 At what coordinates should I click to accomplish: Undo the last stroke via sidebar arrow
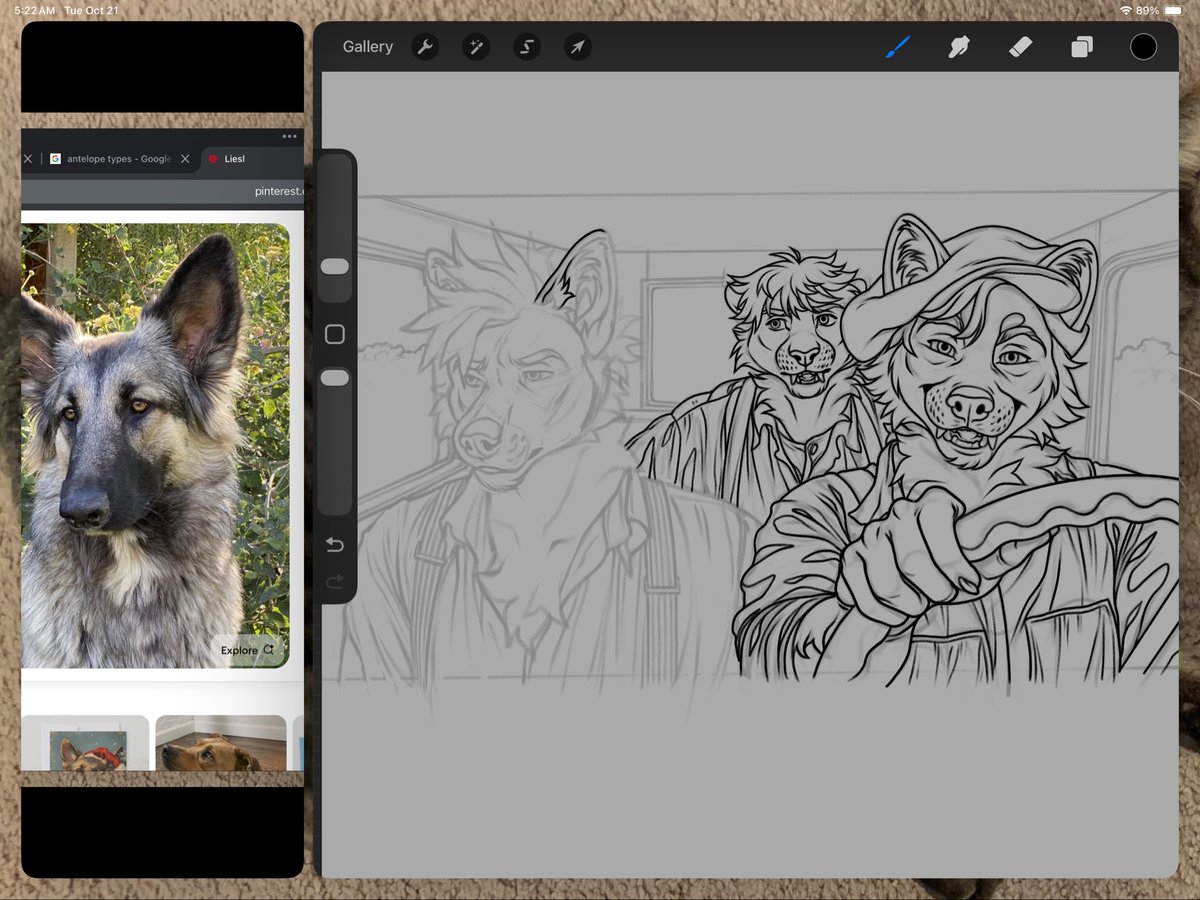(x=335, y=545)
